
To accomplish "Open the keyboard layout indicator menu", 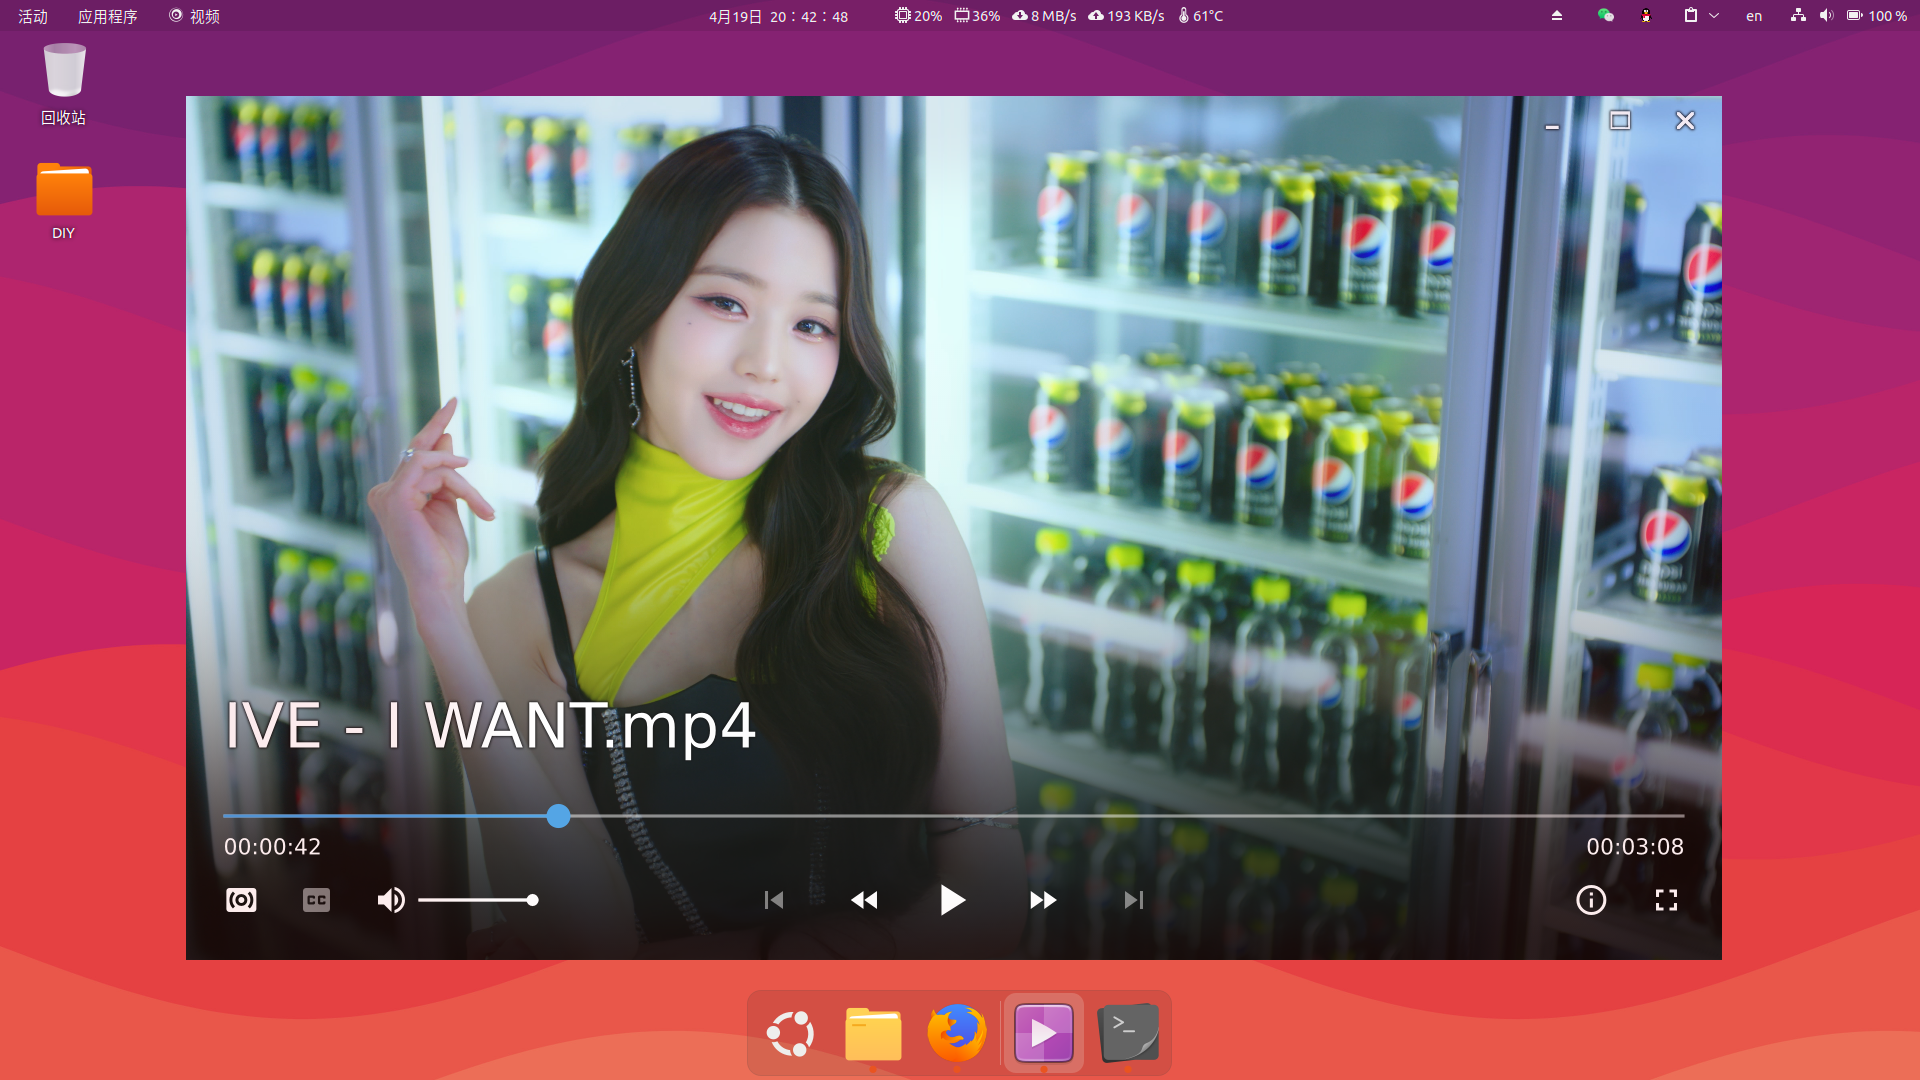I will coord(1753,16).
